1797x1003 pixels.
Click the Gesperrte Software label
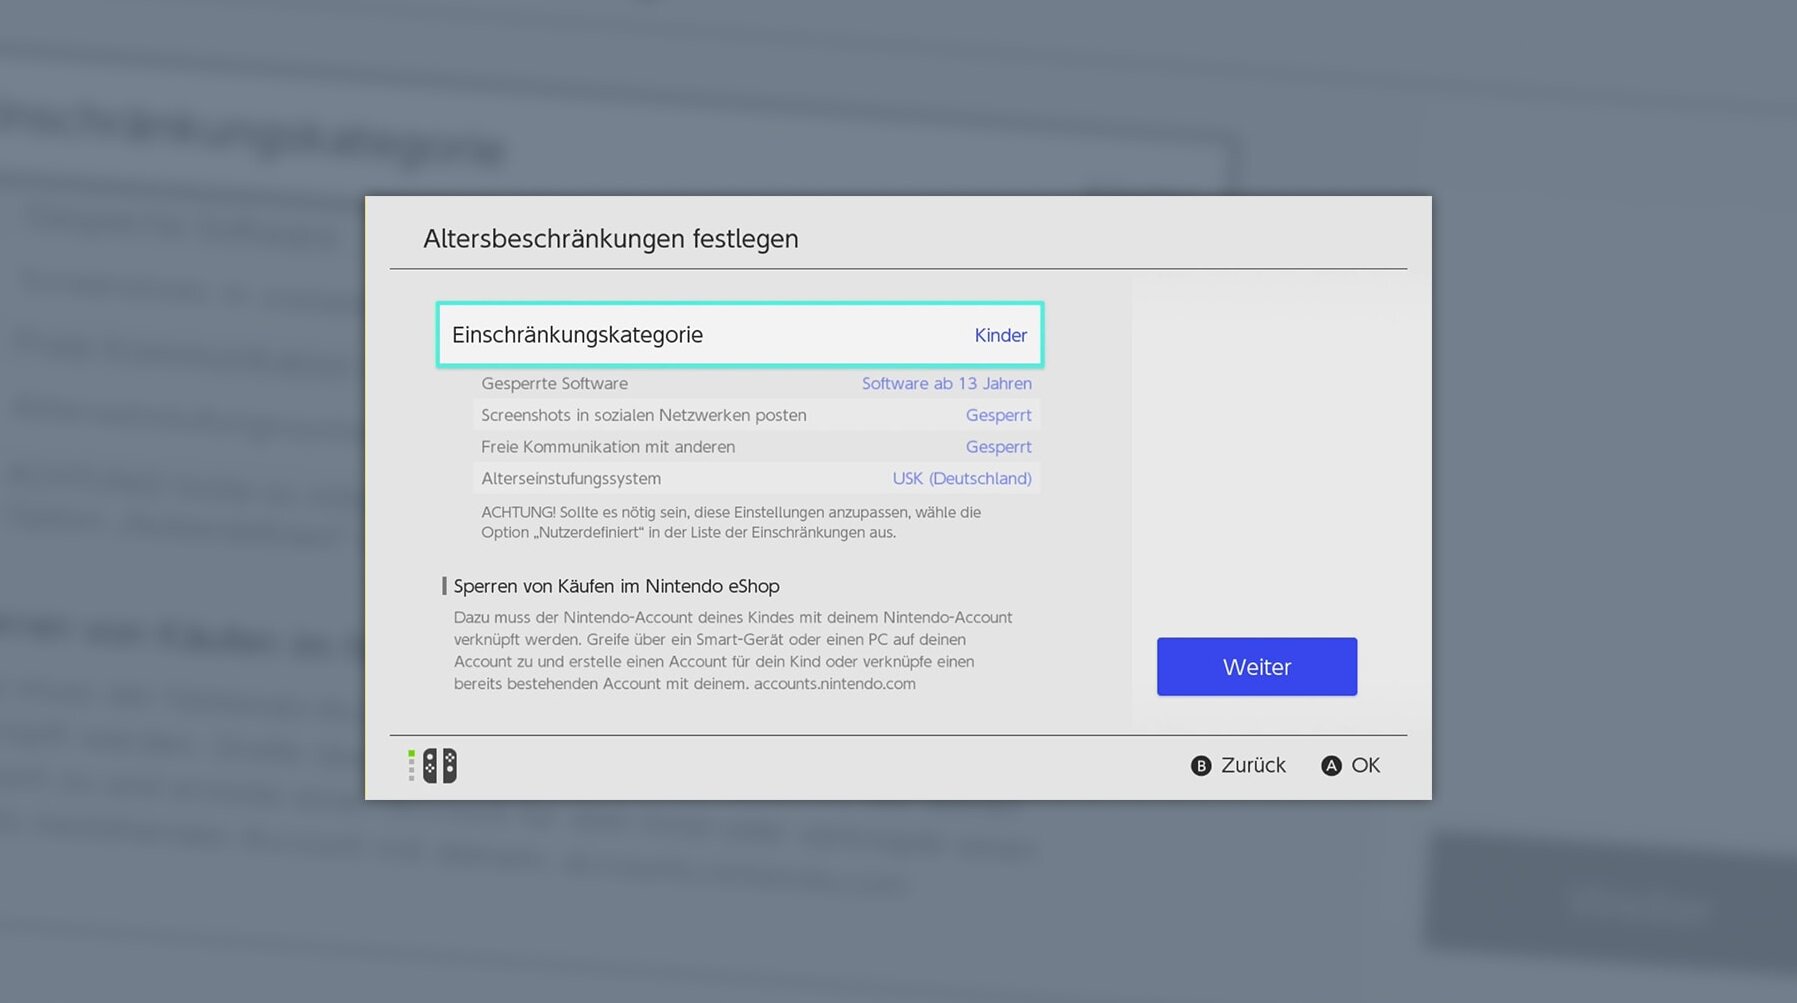[554, 384]
